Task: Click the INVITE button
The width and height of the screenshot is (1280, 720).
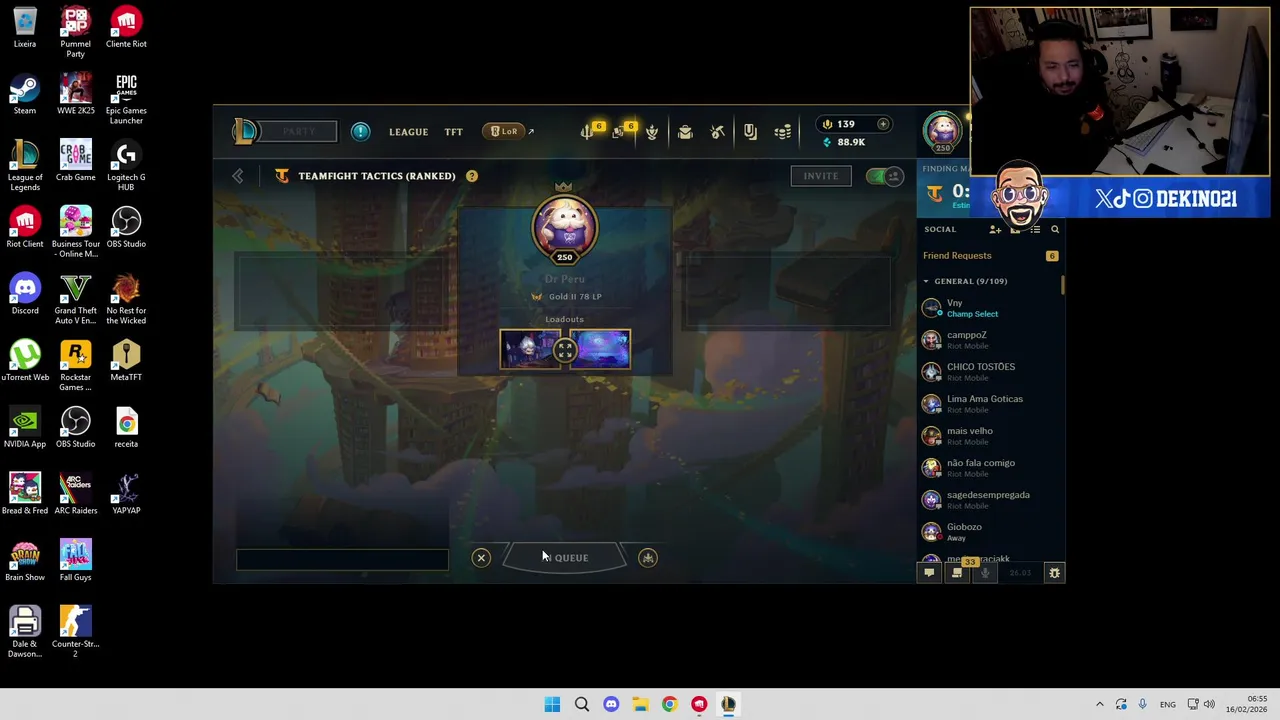Action: [x=821, y=176]
